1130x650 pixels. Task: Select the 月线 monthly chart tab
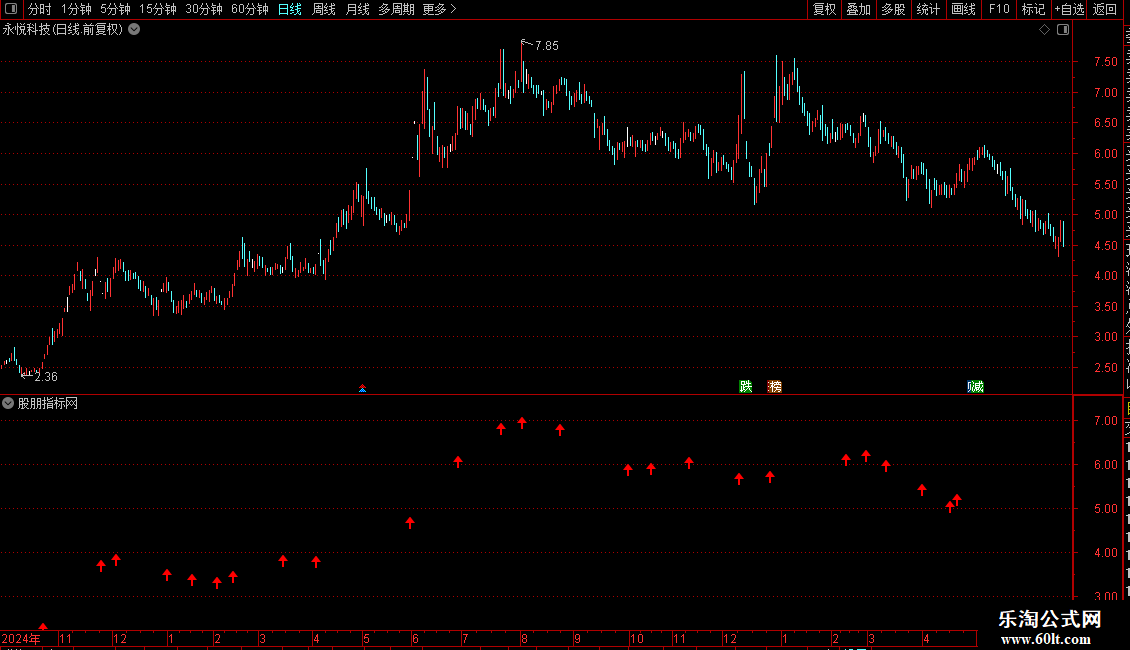pos(357,9)
